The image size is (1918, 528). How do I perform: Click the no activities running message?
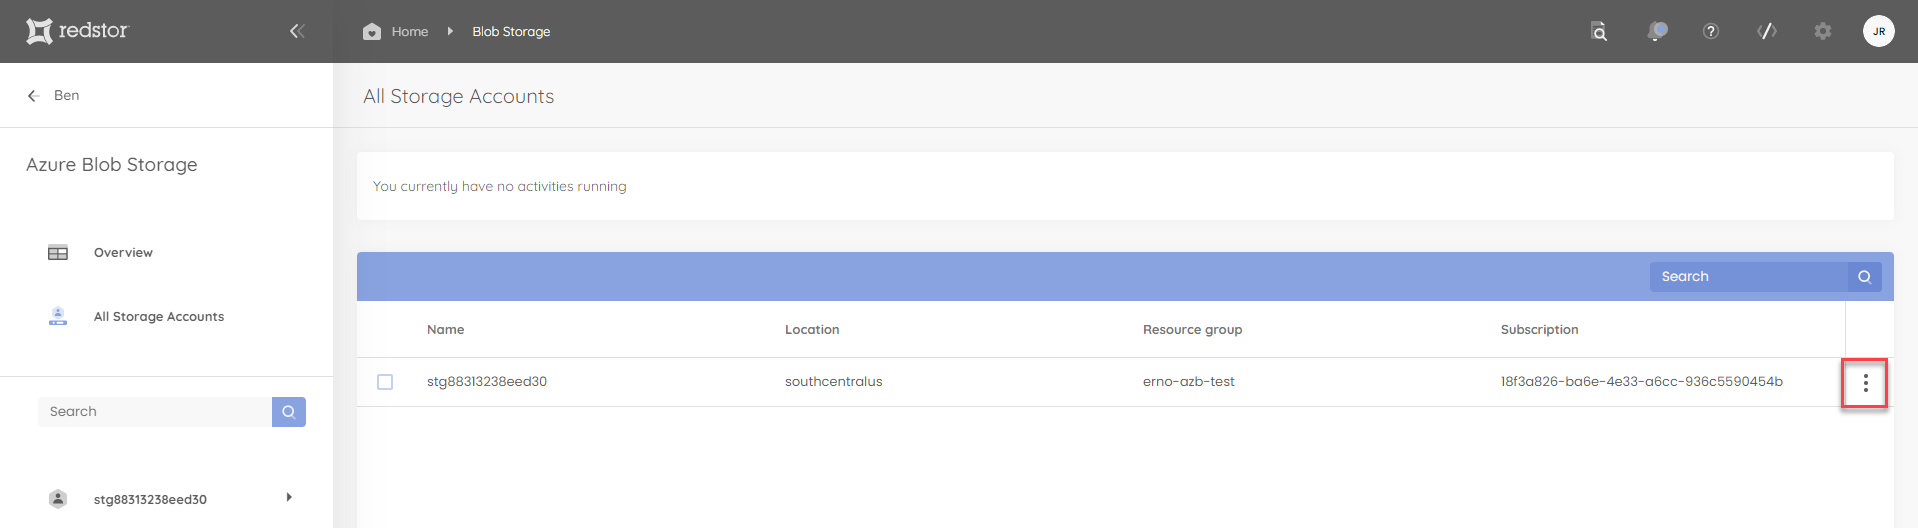pos(500,187)
